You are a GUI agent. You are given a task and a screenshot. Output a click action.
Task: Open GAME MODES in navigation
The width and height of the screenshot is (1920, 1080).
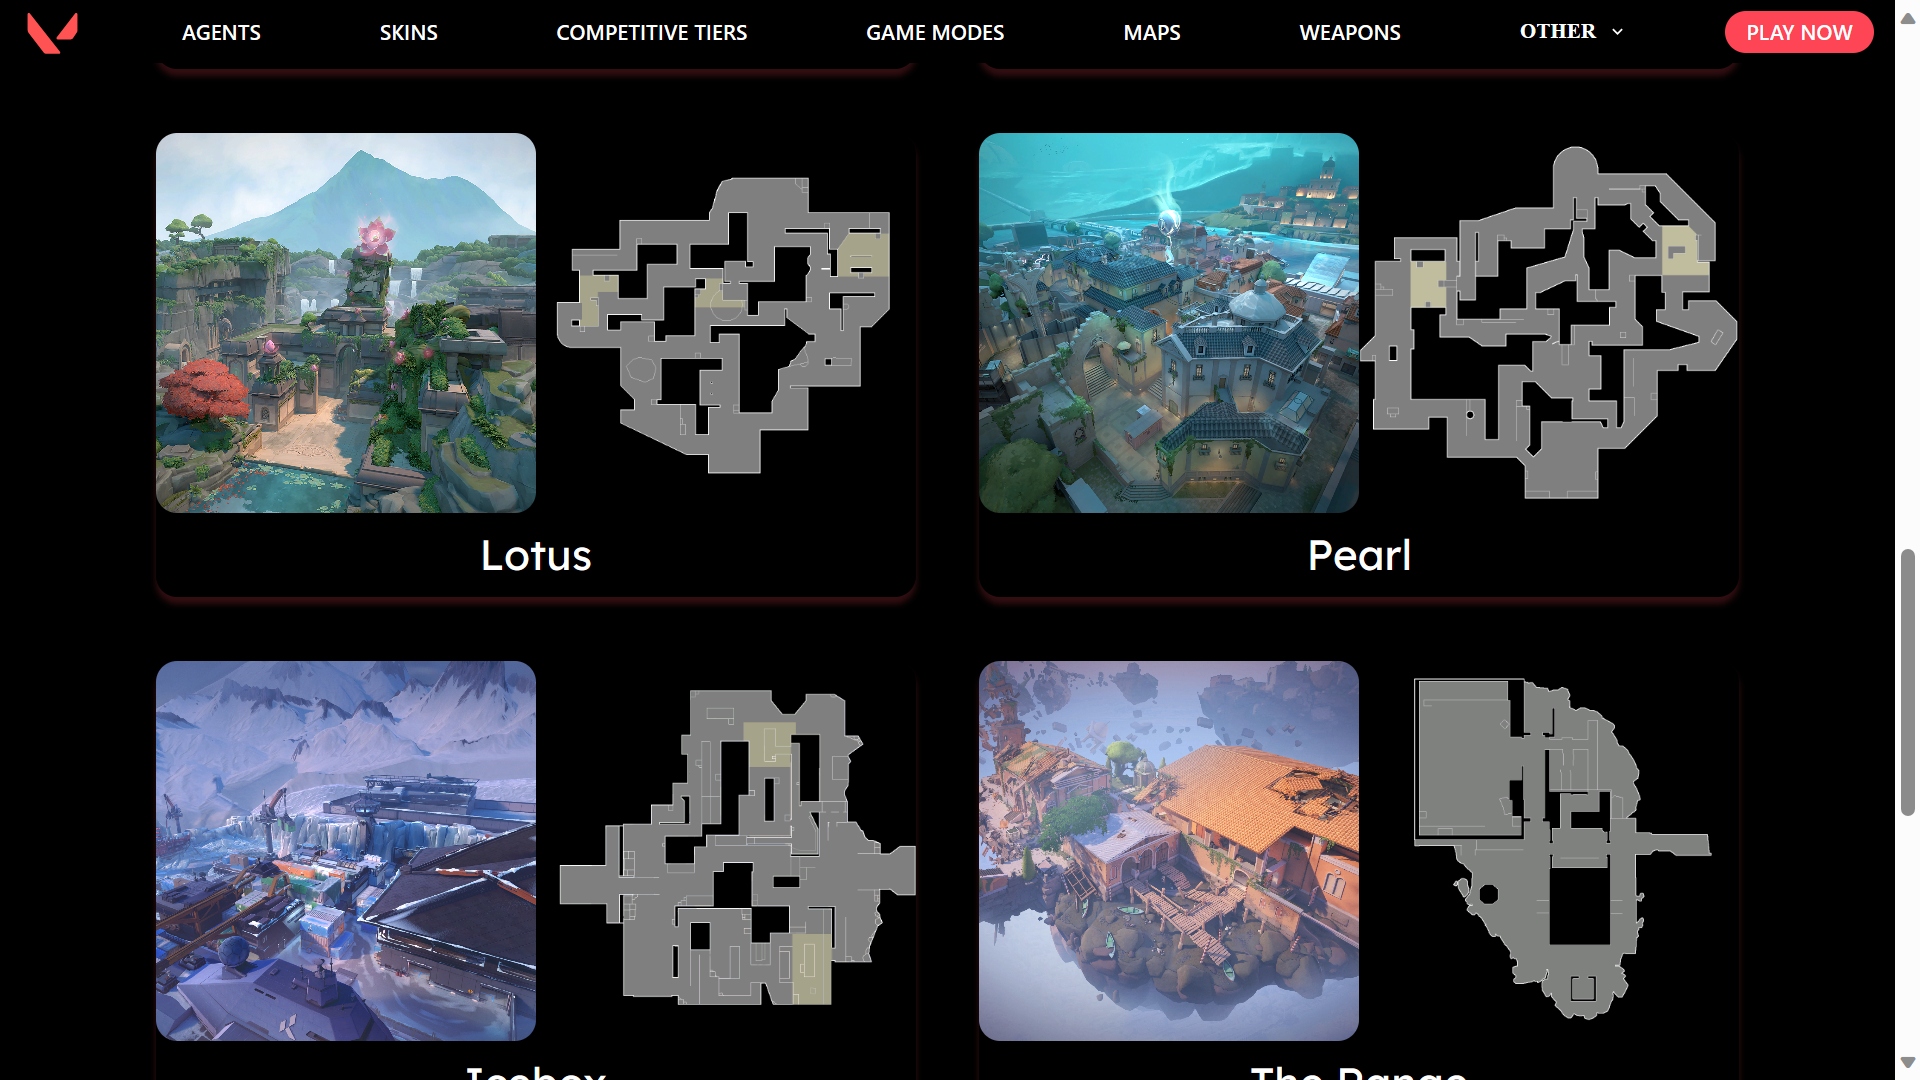tap(935, 32)
